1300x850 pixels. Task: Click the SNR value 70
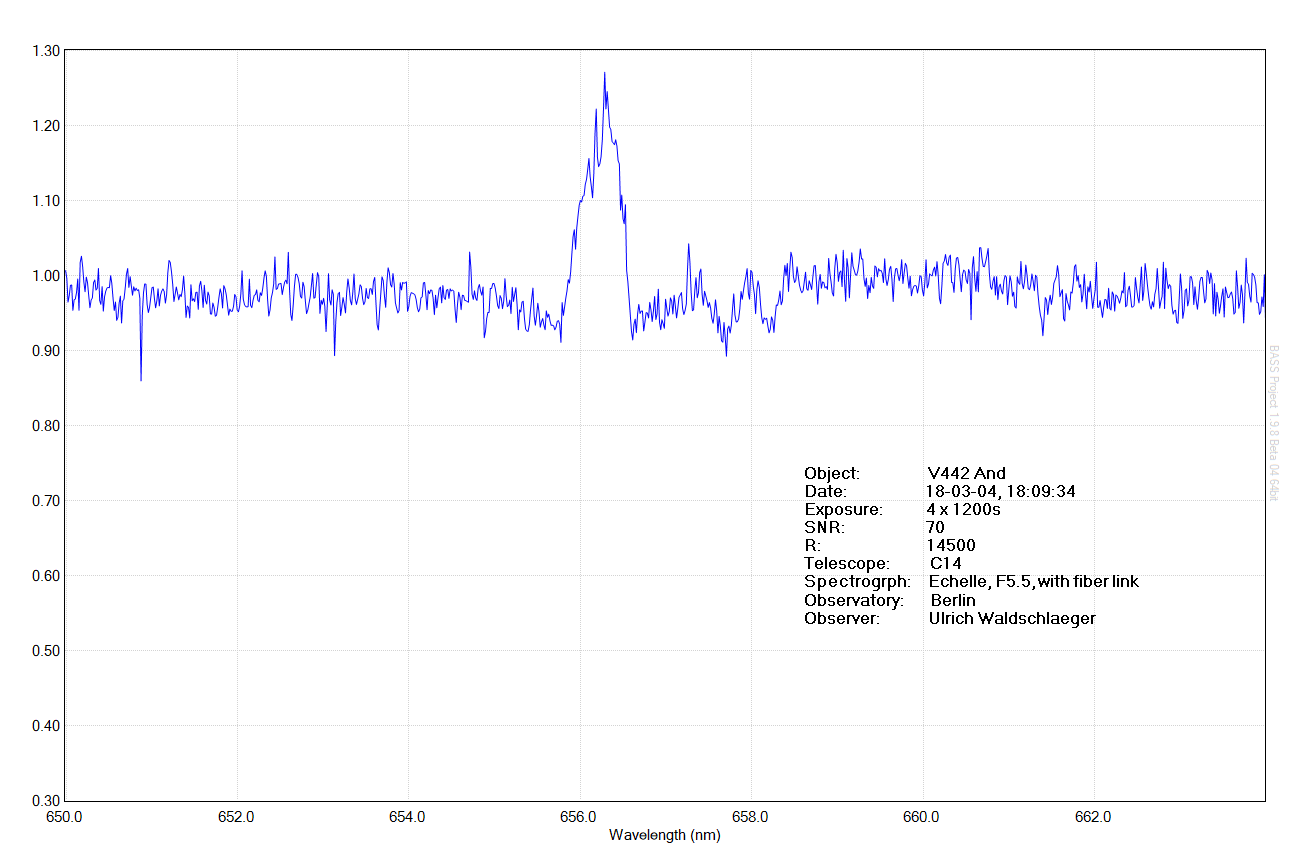point(935,527)
